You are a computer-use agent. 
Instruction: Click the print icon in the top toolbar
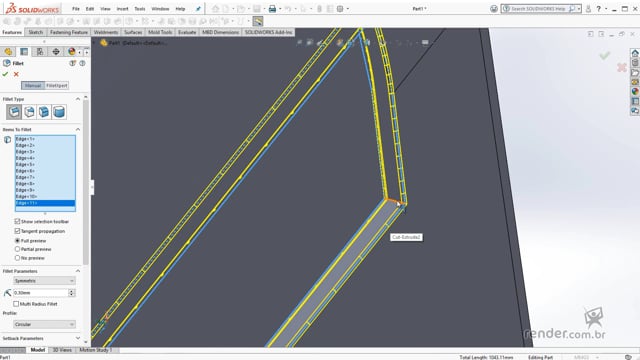272,9
